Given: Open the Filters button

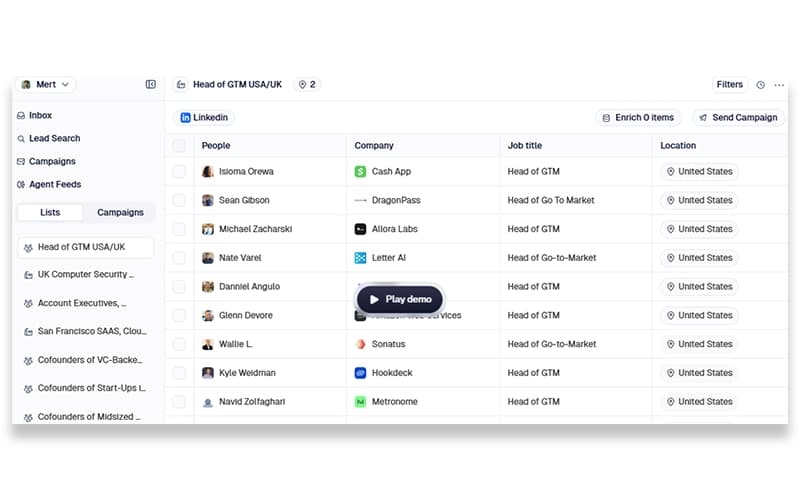Looking at the screenshot, I should pyautogui.click(x=730, y=84).
